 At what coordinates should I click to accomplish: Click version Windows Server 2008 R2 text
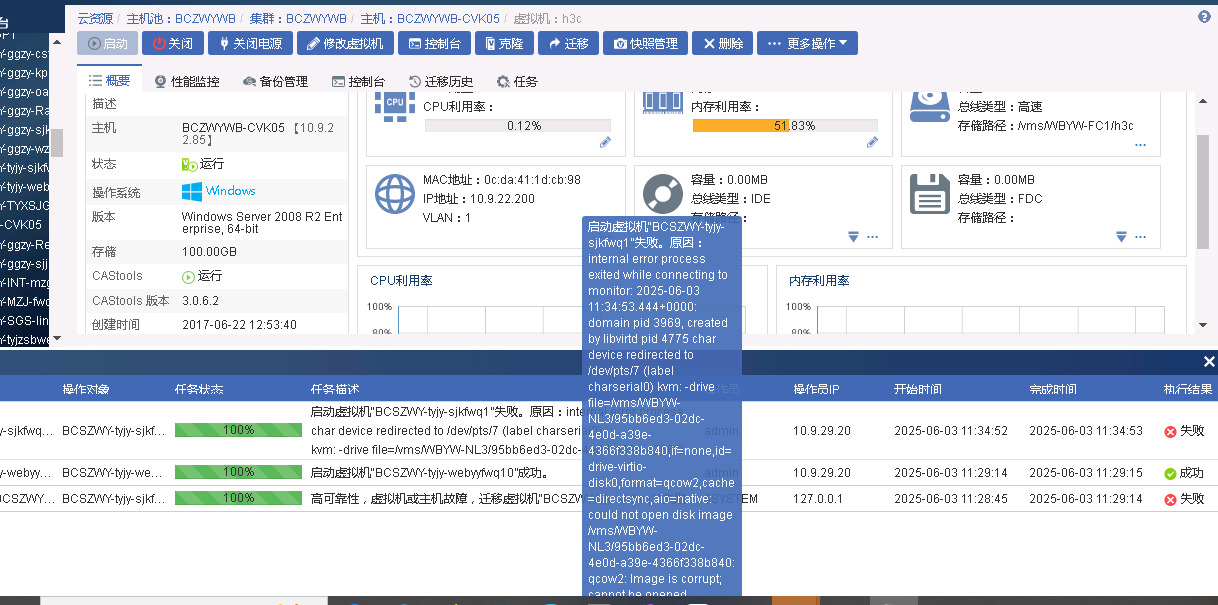pos(261,224)
